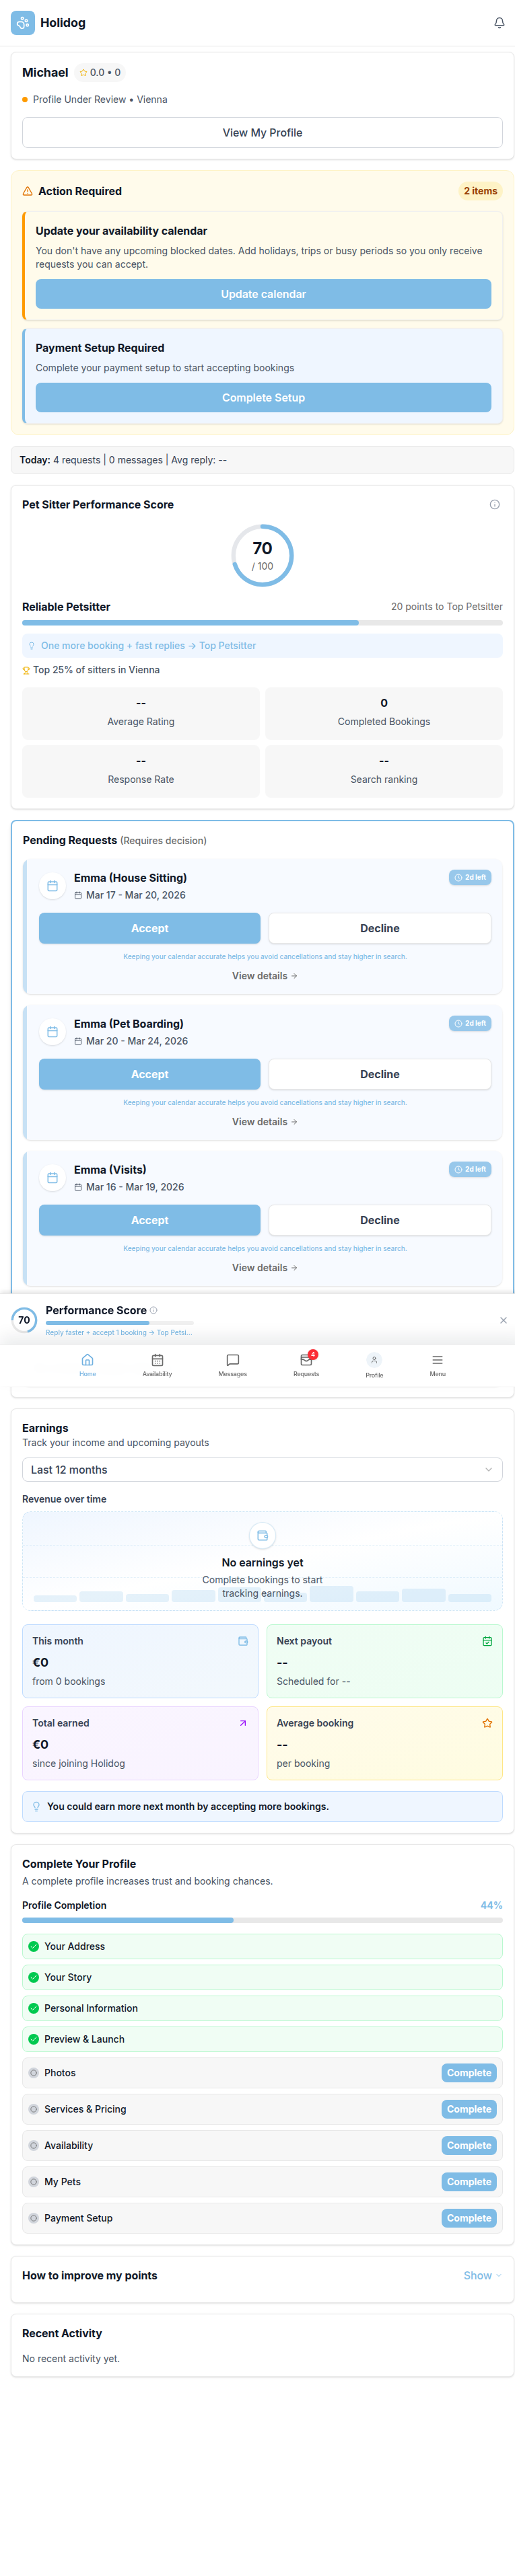
Task: Decline Emma (Pet Boarding) request
Action: (x=379, y=1074)
